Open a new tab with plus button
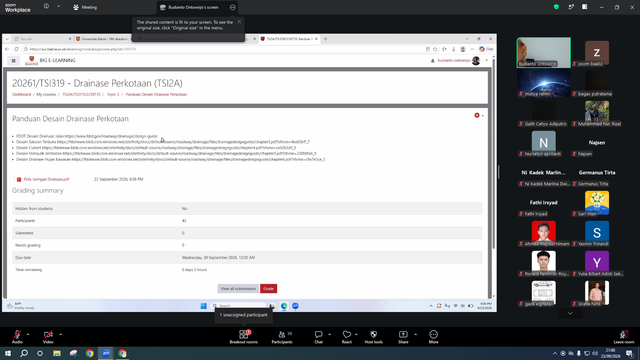 [x=326, y=39]
